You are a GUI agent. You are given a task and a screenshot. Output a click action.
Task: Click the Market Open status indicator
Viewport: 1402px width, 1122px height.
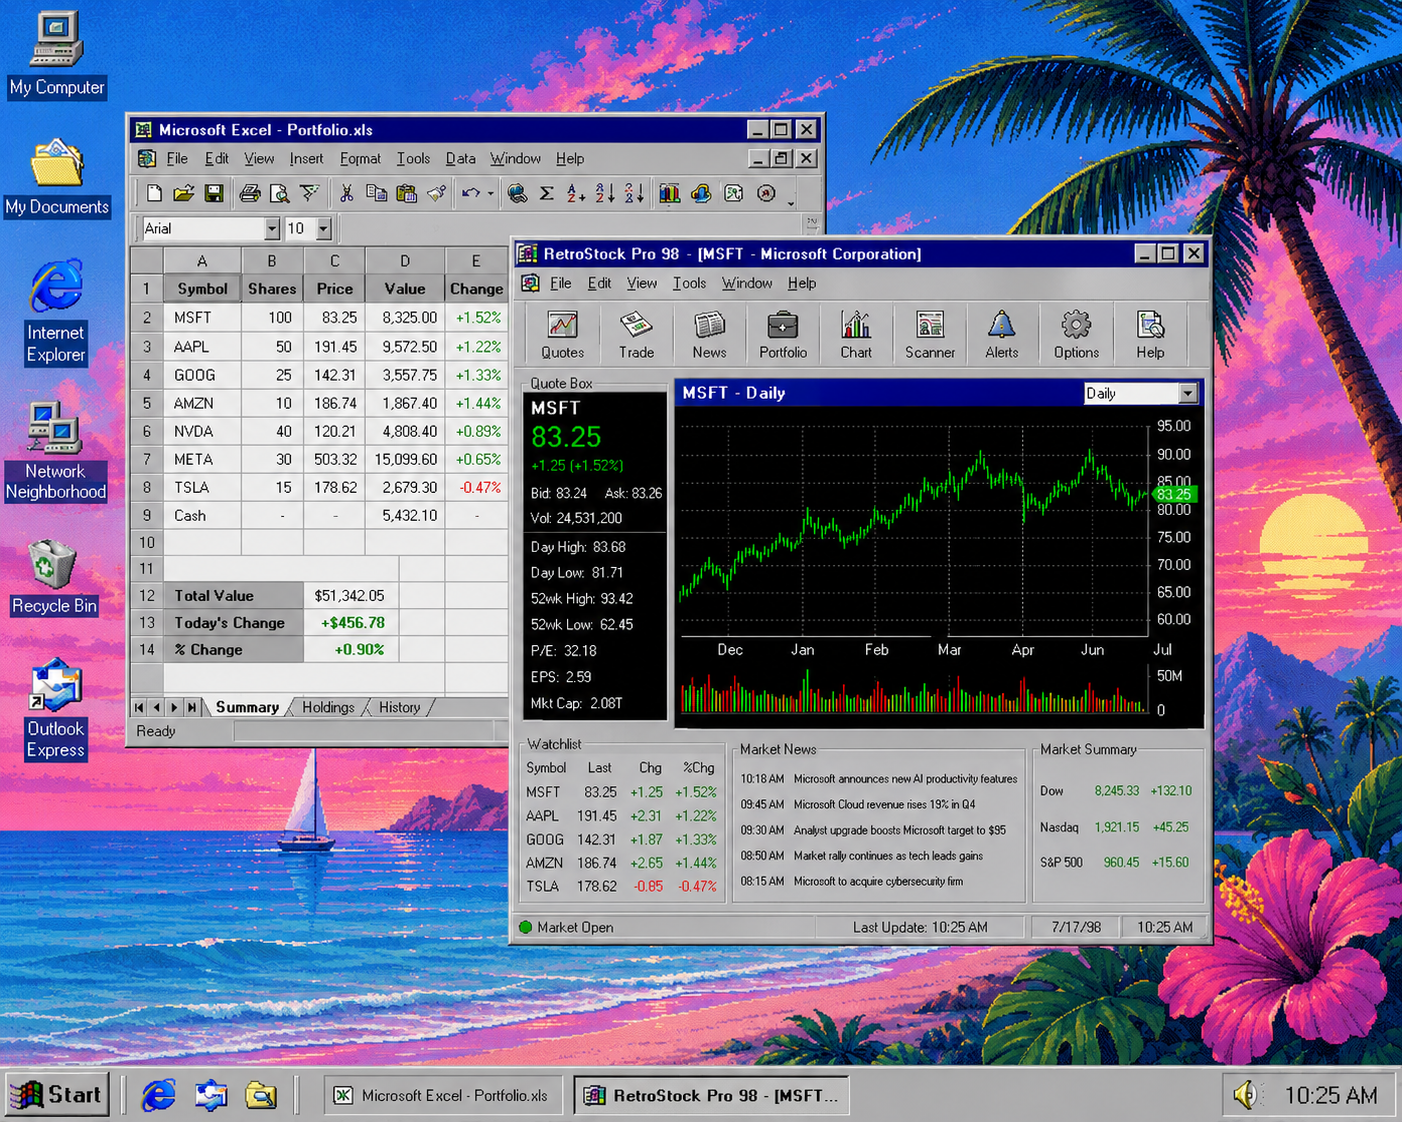point(566,928)
